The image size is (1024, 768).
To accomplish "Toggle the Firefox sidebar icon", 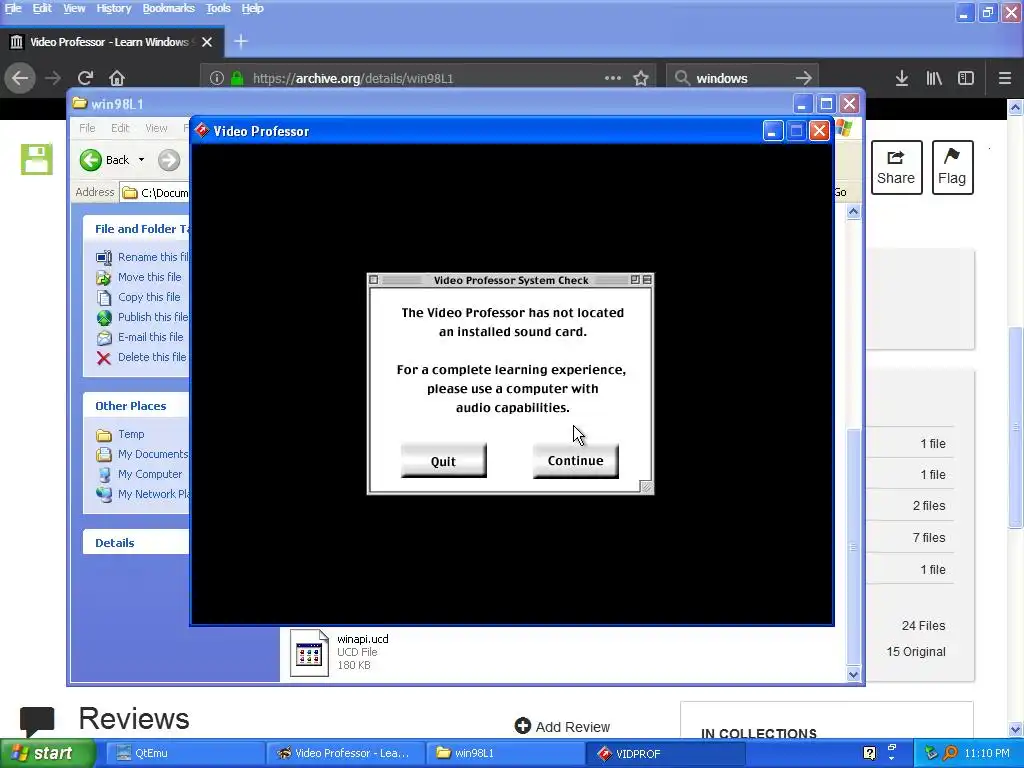I will pyautogui.click(x=966, y=78).
